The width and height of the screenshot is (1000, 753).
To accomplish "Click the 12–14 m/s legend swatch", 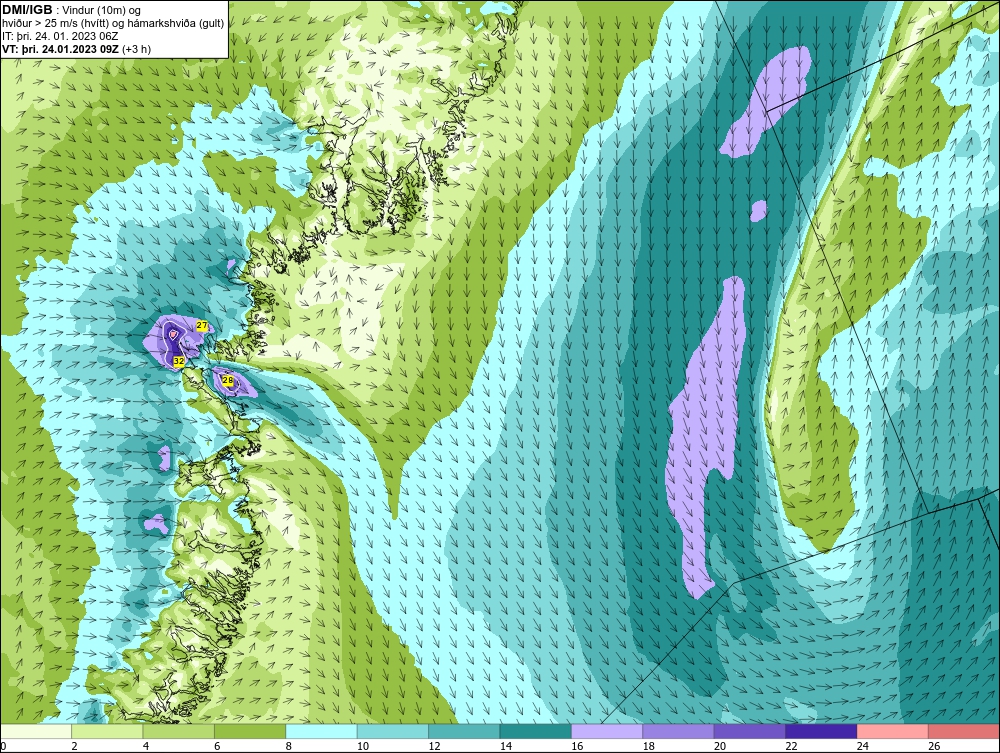I will [464, 731].
